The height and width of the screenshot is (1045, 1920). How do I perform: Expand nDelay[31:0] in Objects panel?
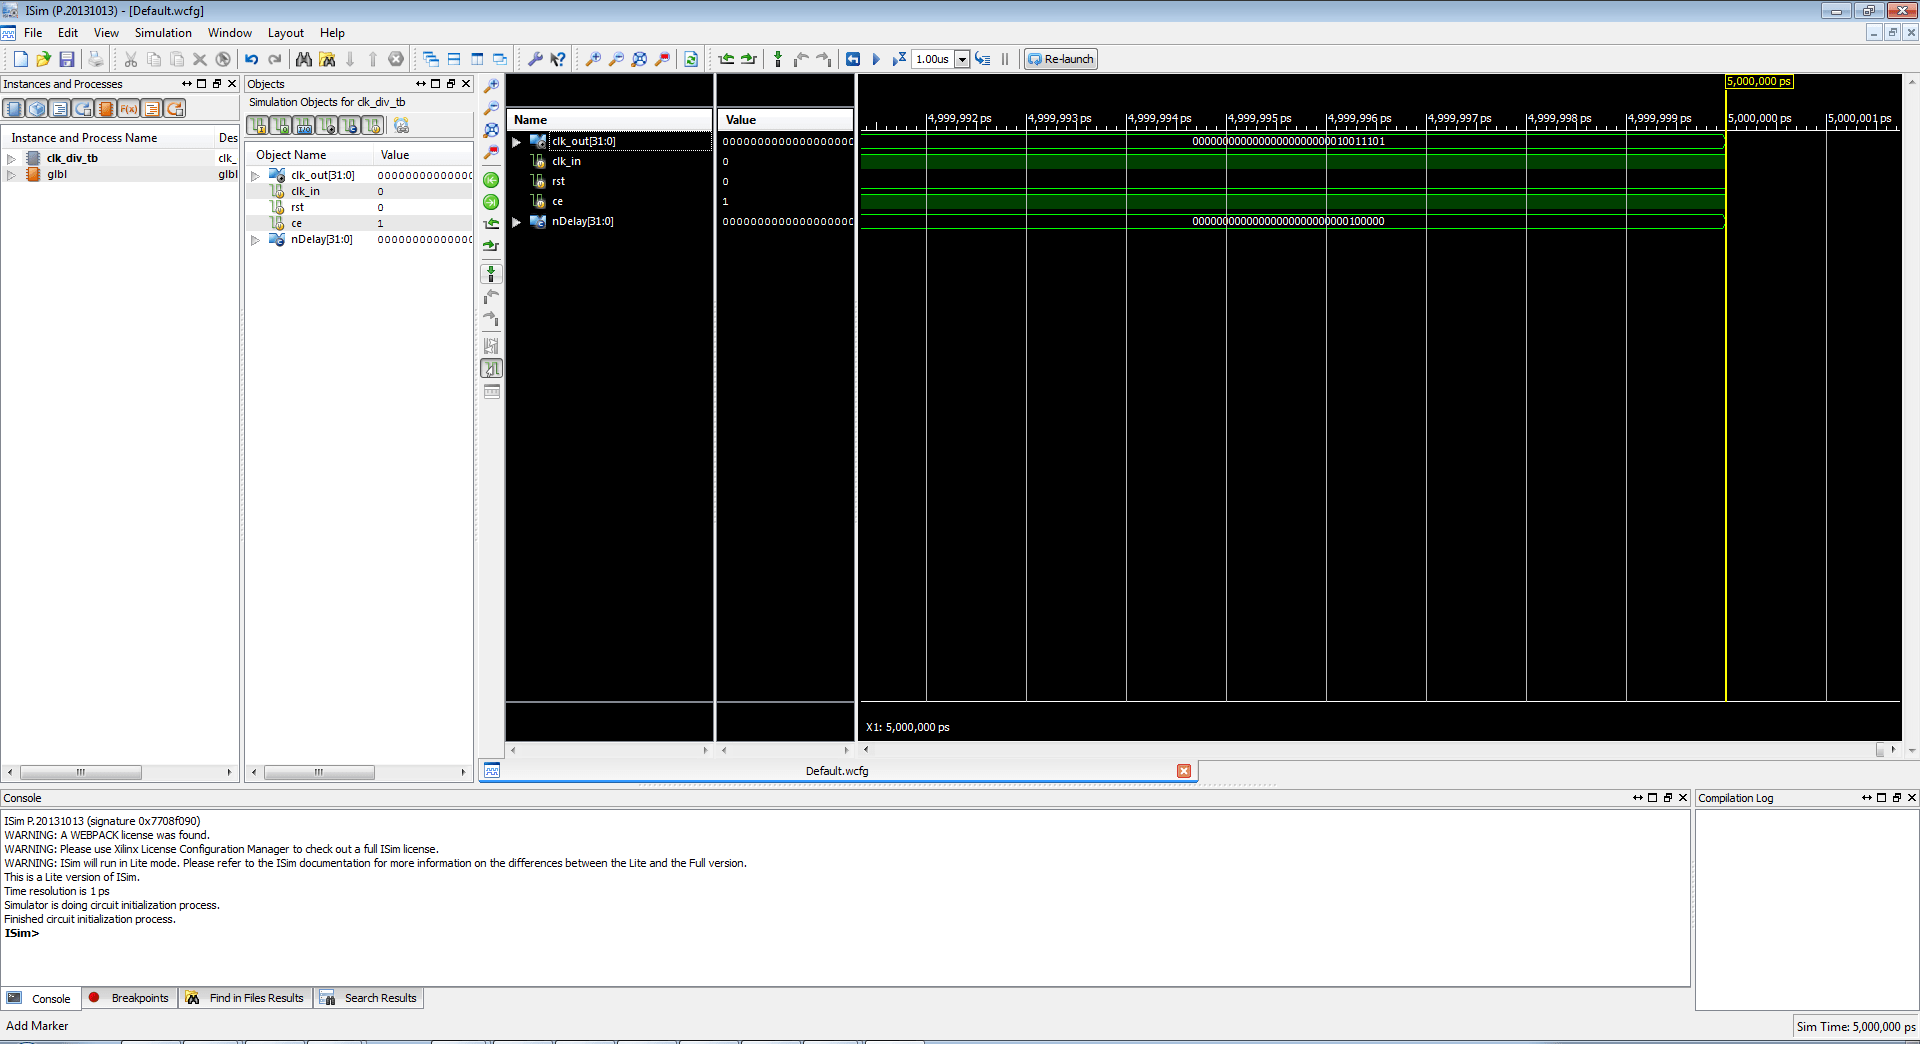point(255,239)
